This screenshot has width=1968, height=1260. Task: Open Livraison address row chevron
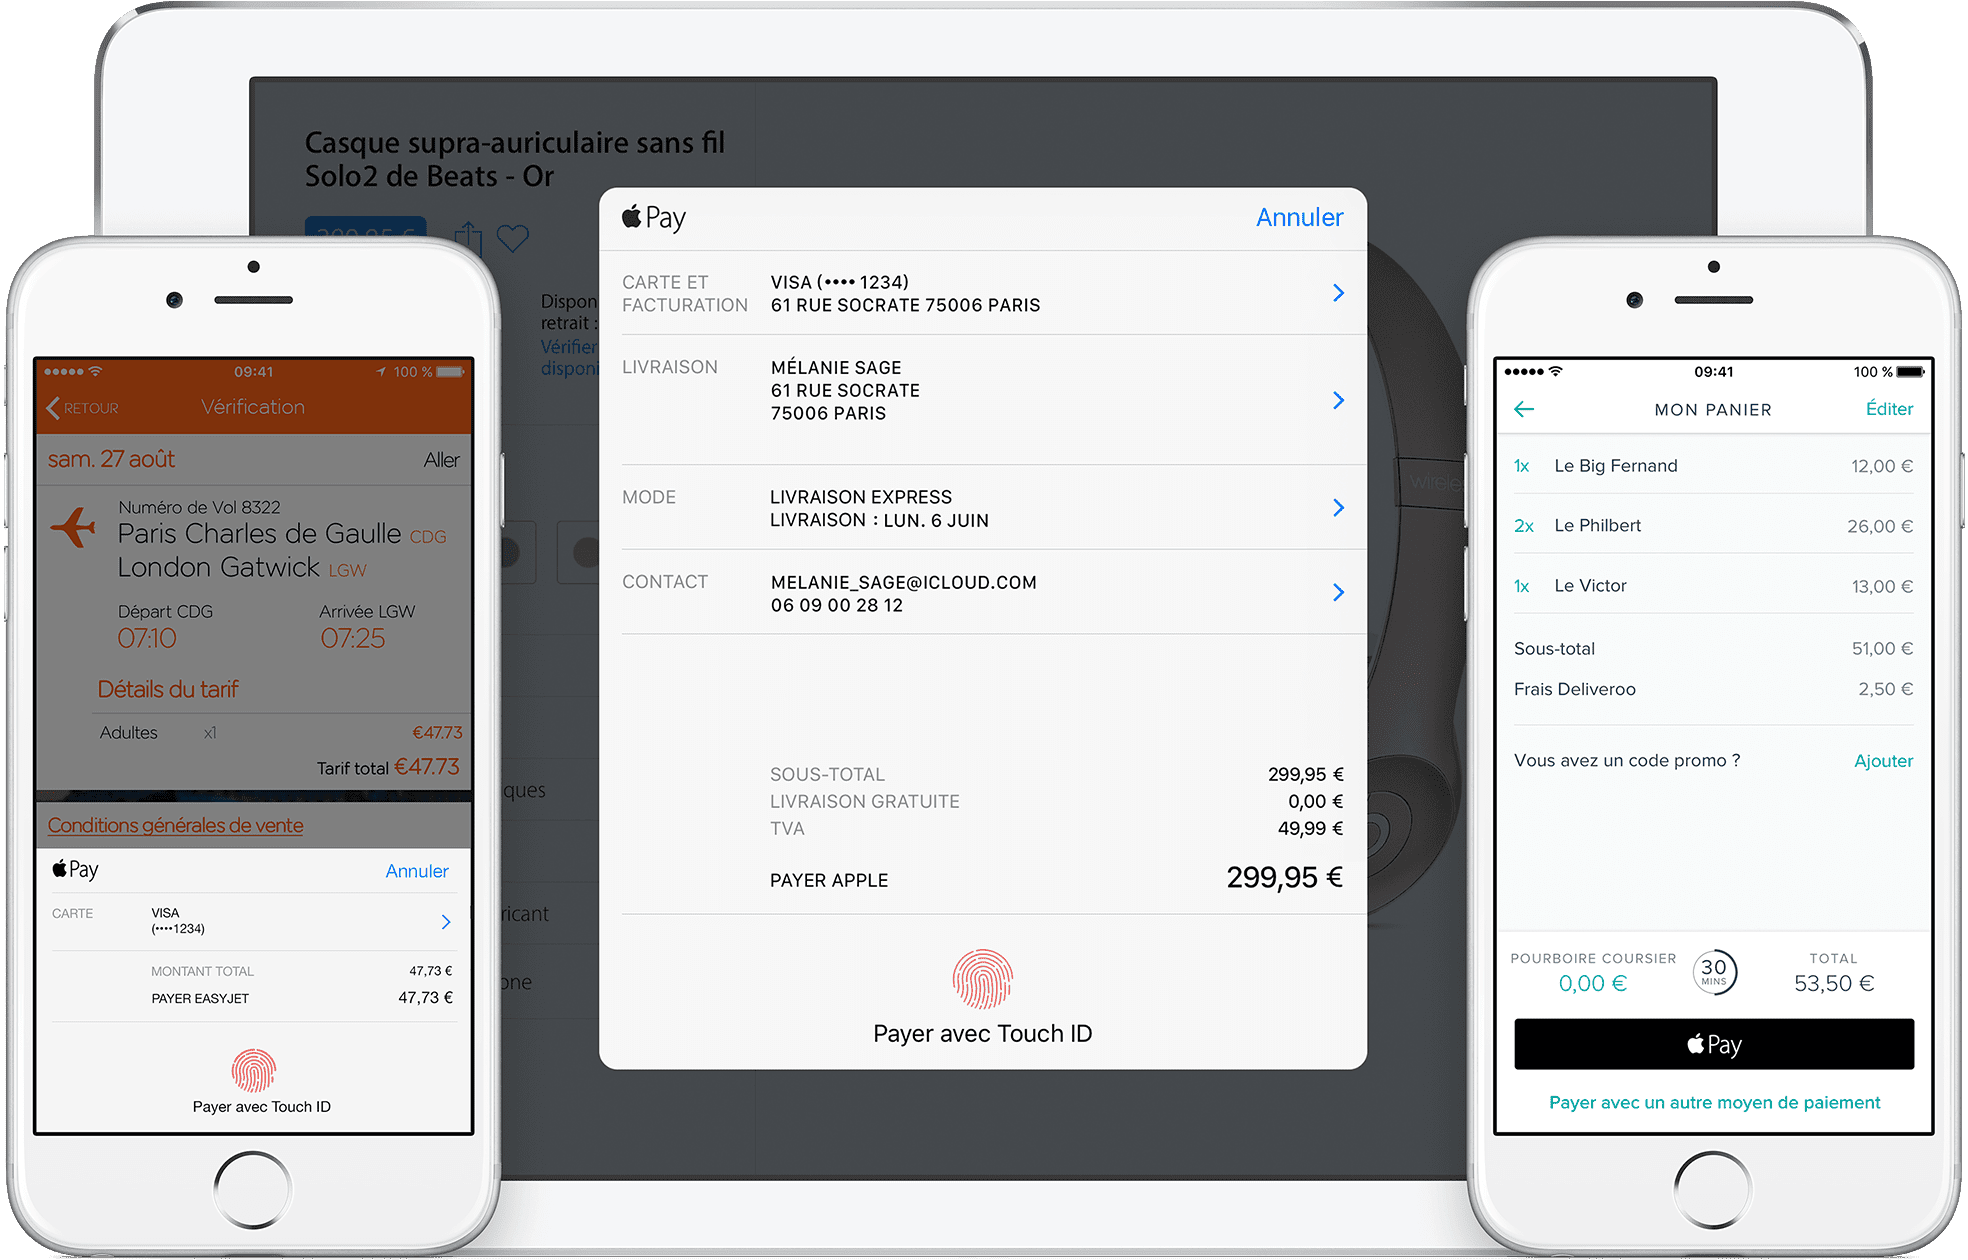(1338, 400)
